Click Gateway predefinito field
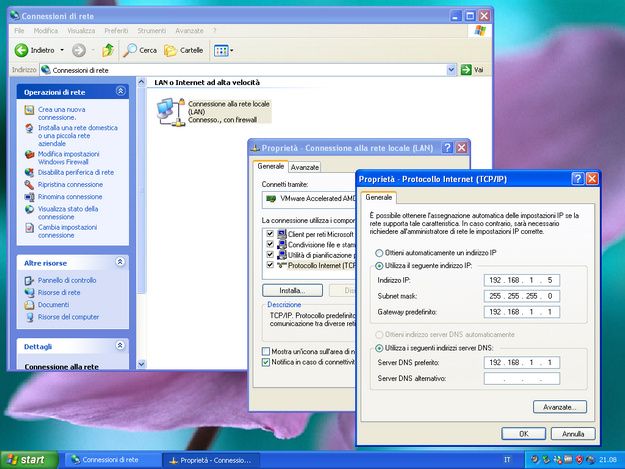Viewport: 625px width, 469px height. click(522, 312)
